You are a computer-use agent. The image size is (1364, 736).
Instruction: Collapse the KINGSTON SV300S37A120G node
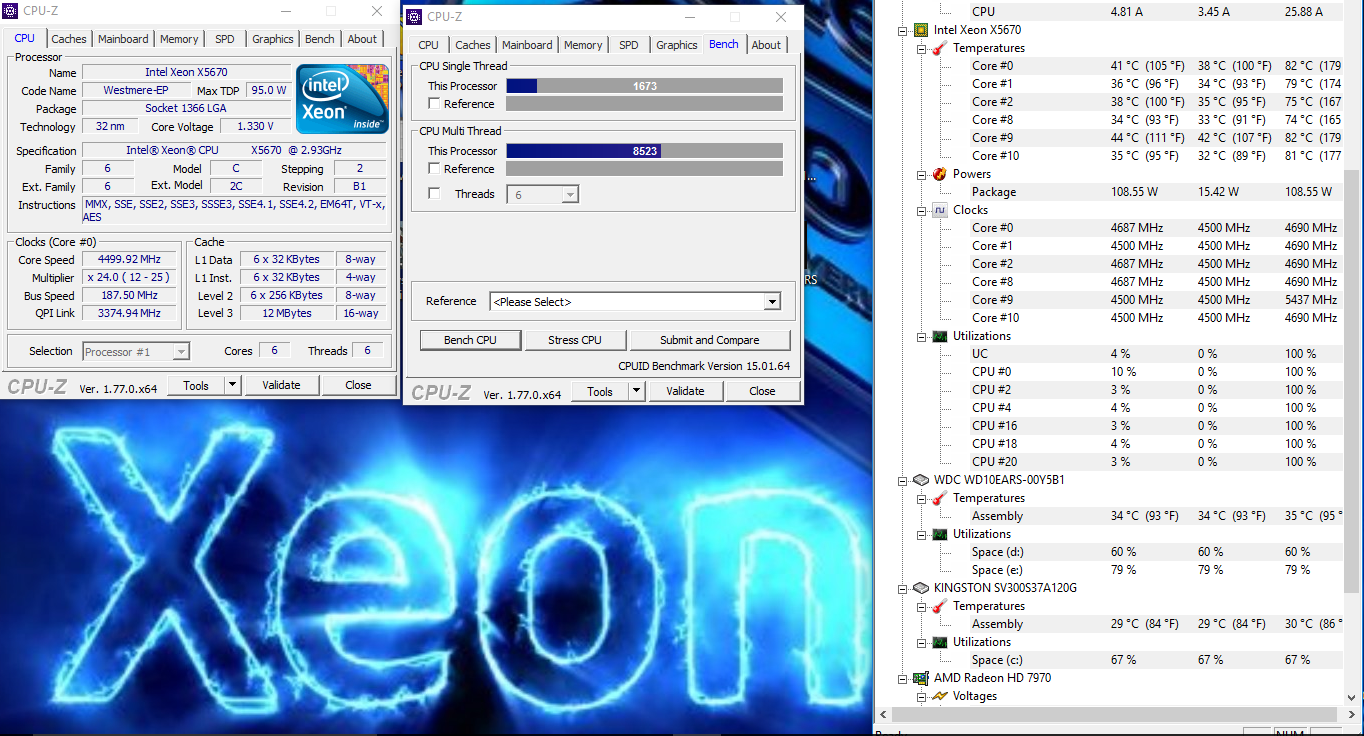tap(902, 588)
